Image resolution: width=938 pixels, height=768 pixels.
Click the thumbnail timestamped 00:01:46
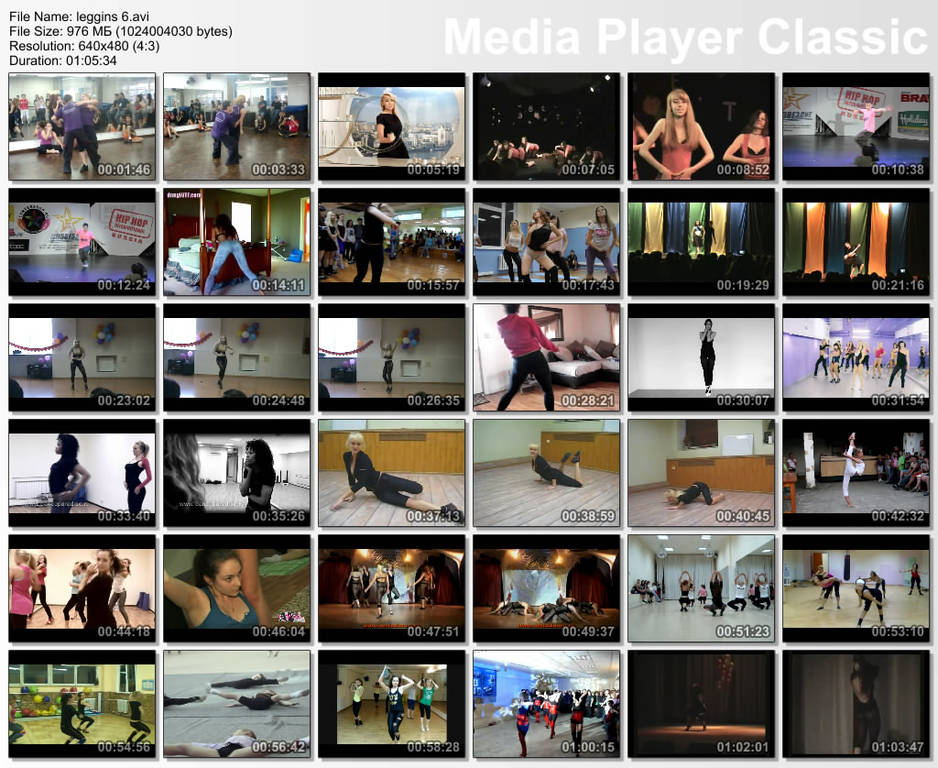(82, 126)
